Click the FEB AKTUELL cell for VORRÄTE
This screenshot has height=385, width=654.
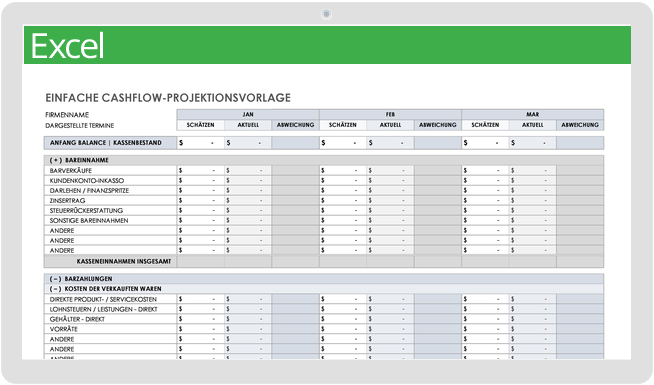pyautogui.click(x=390, y=329)
